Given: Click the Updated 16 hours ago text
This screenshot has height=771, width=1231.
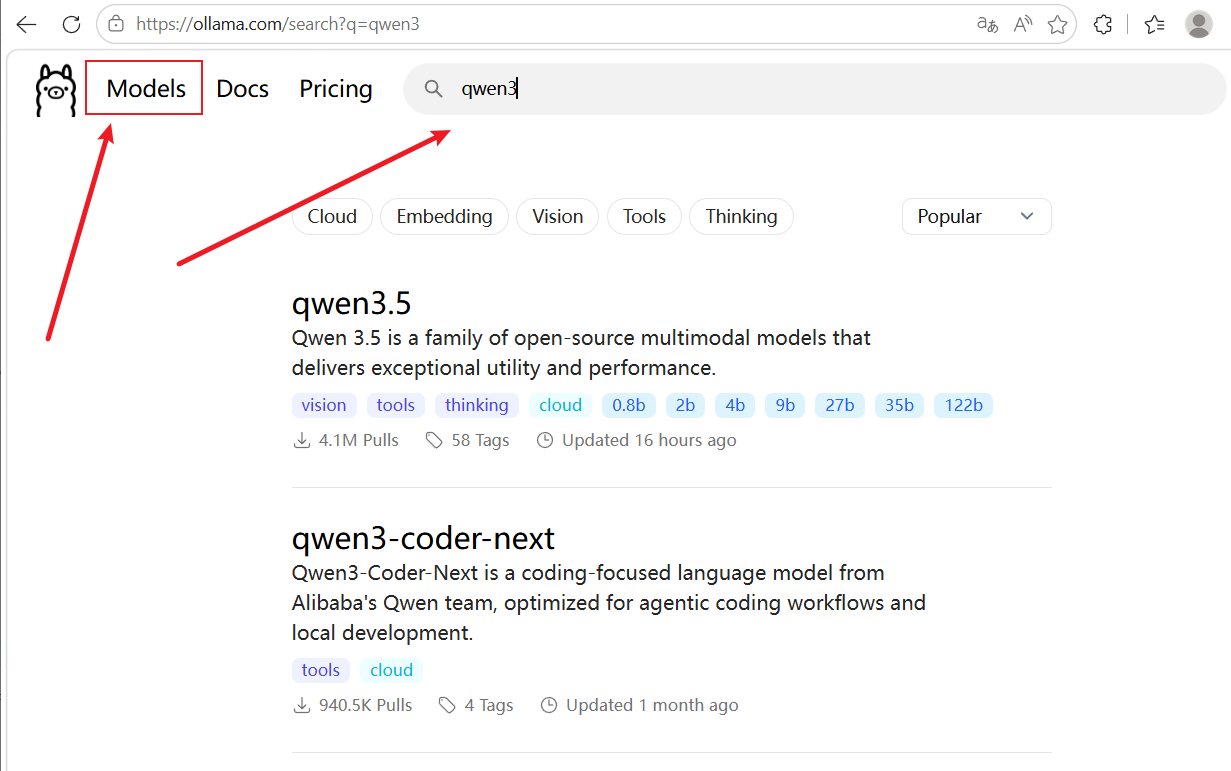Looking at the screenshot, I should [637, 440].
